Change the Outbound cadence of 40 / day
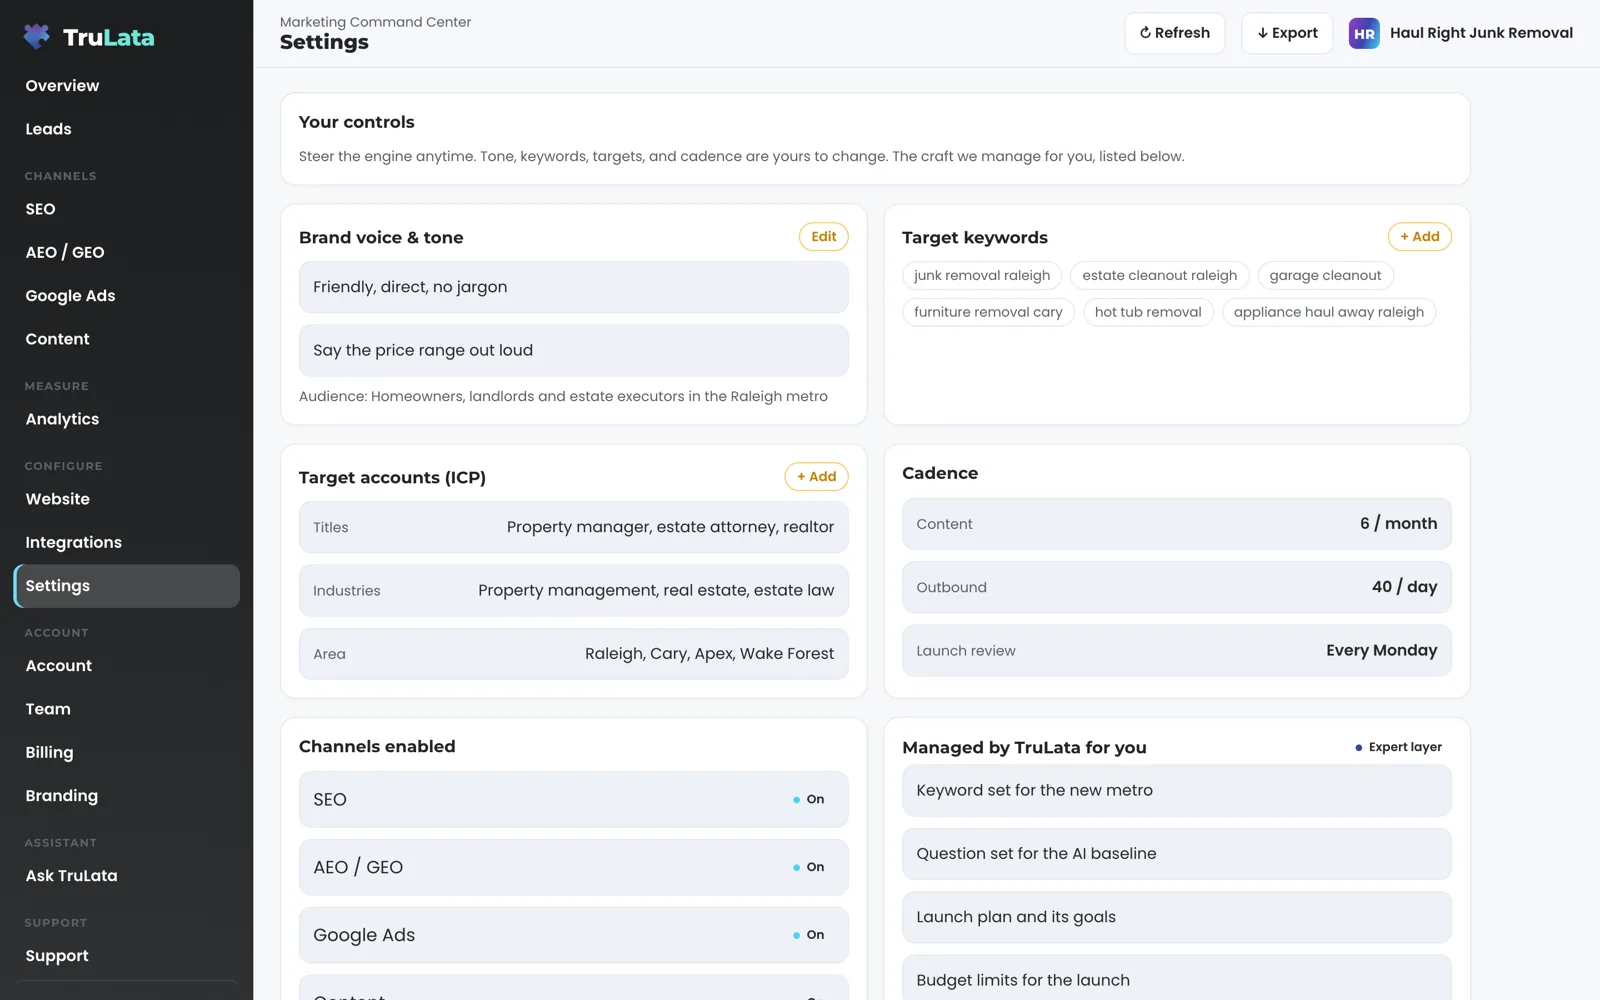 (x=1177, y=587)
